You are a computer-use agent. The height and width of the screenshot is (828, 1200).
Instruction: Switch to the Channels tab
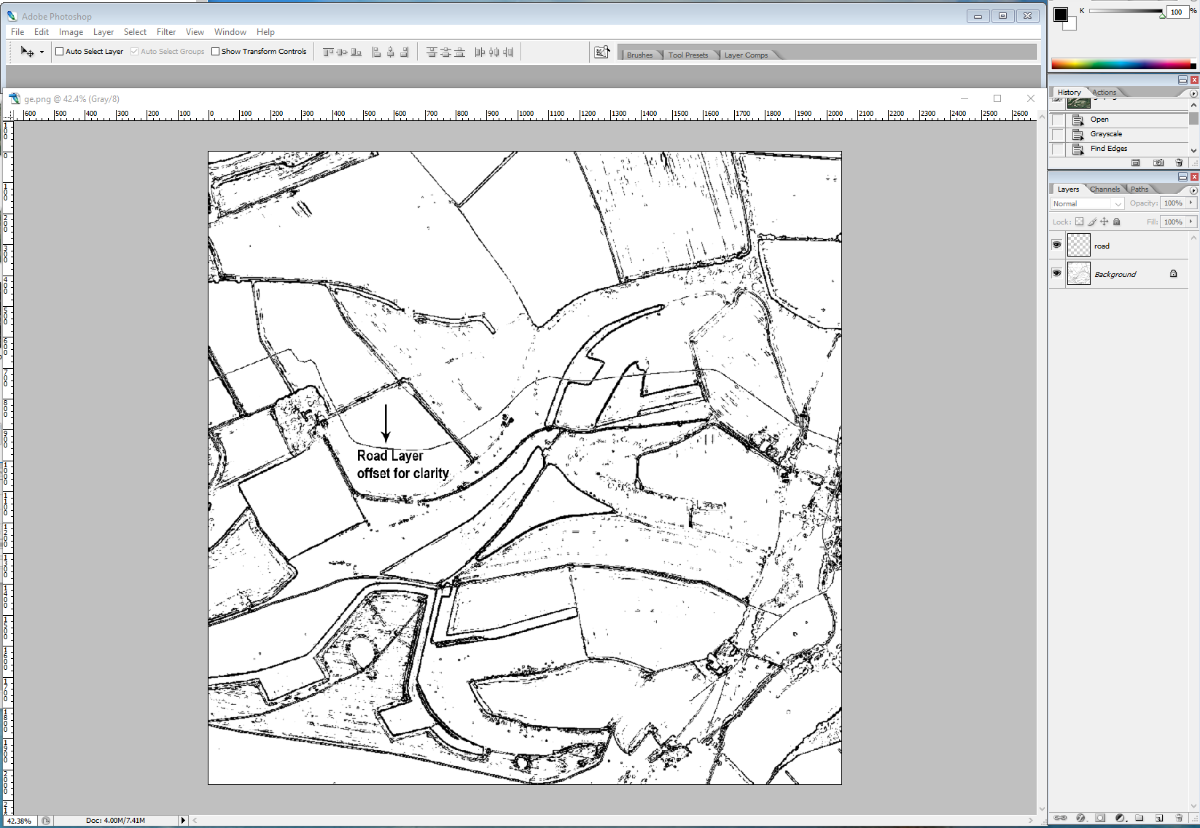click(1105, 189)
